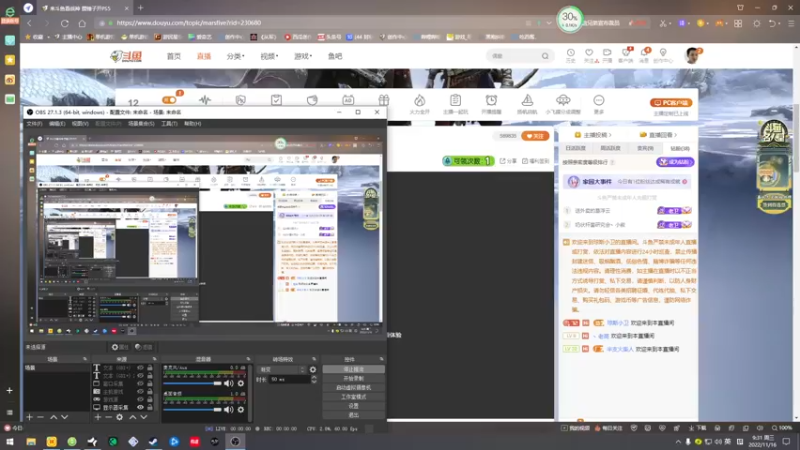
Task: Toggle lock of source with gamepad icon
Action: 150,399
